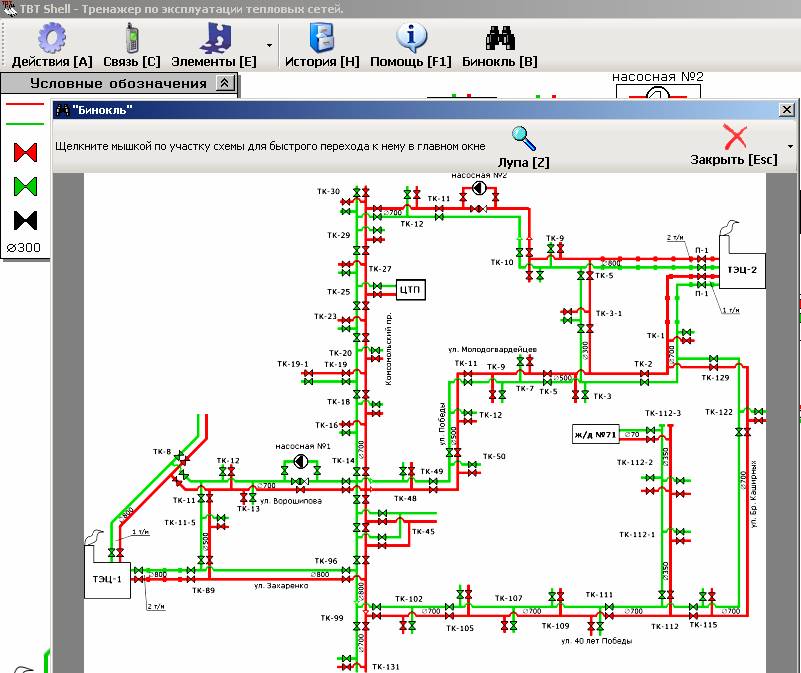Click ул. Ворошилова street label

coord(291,501)
